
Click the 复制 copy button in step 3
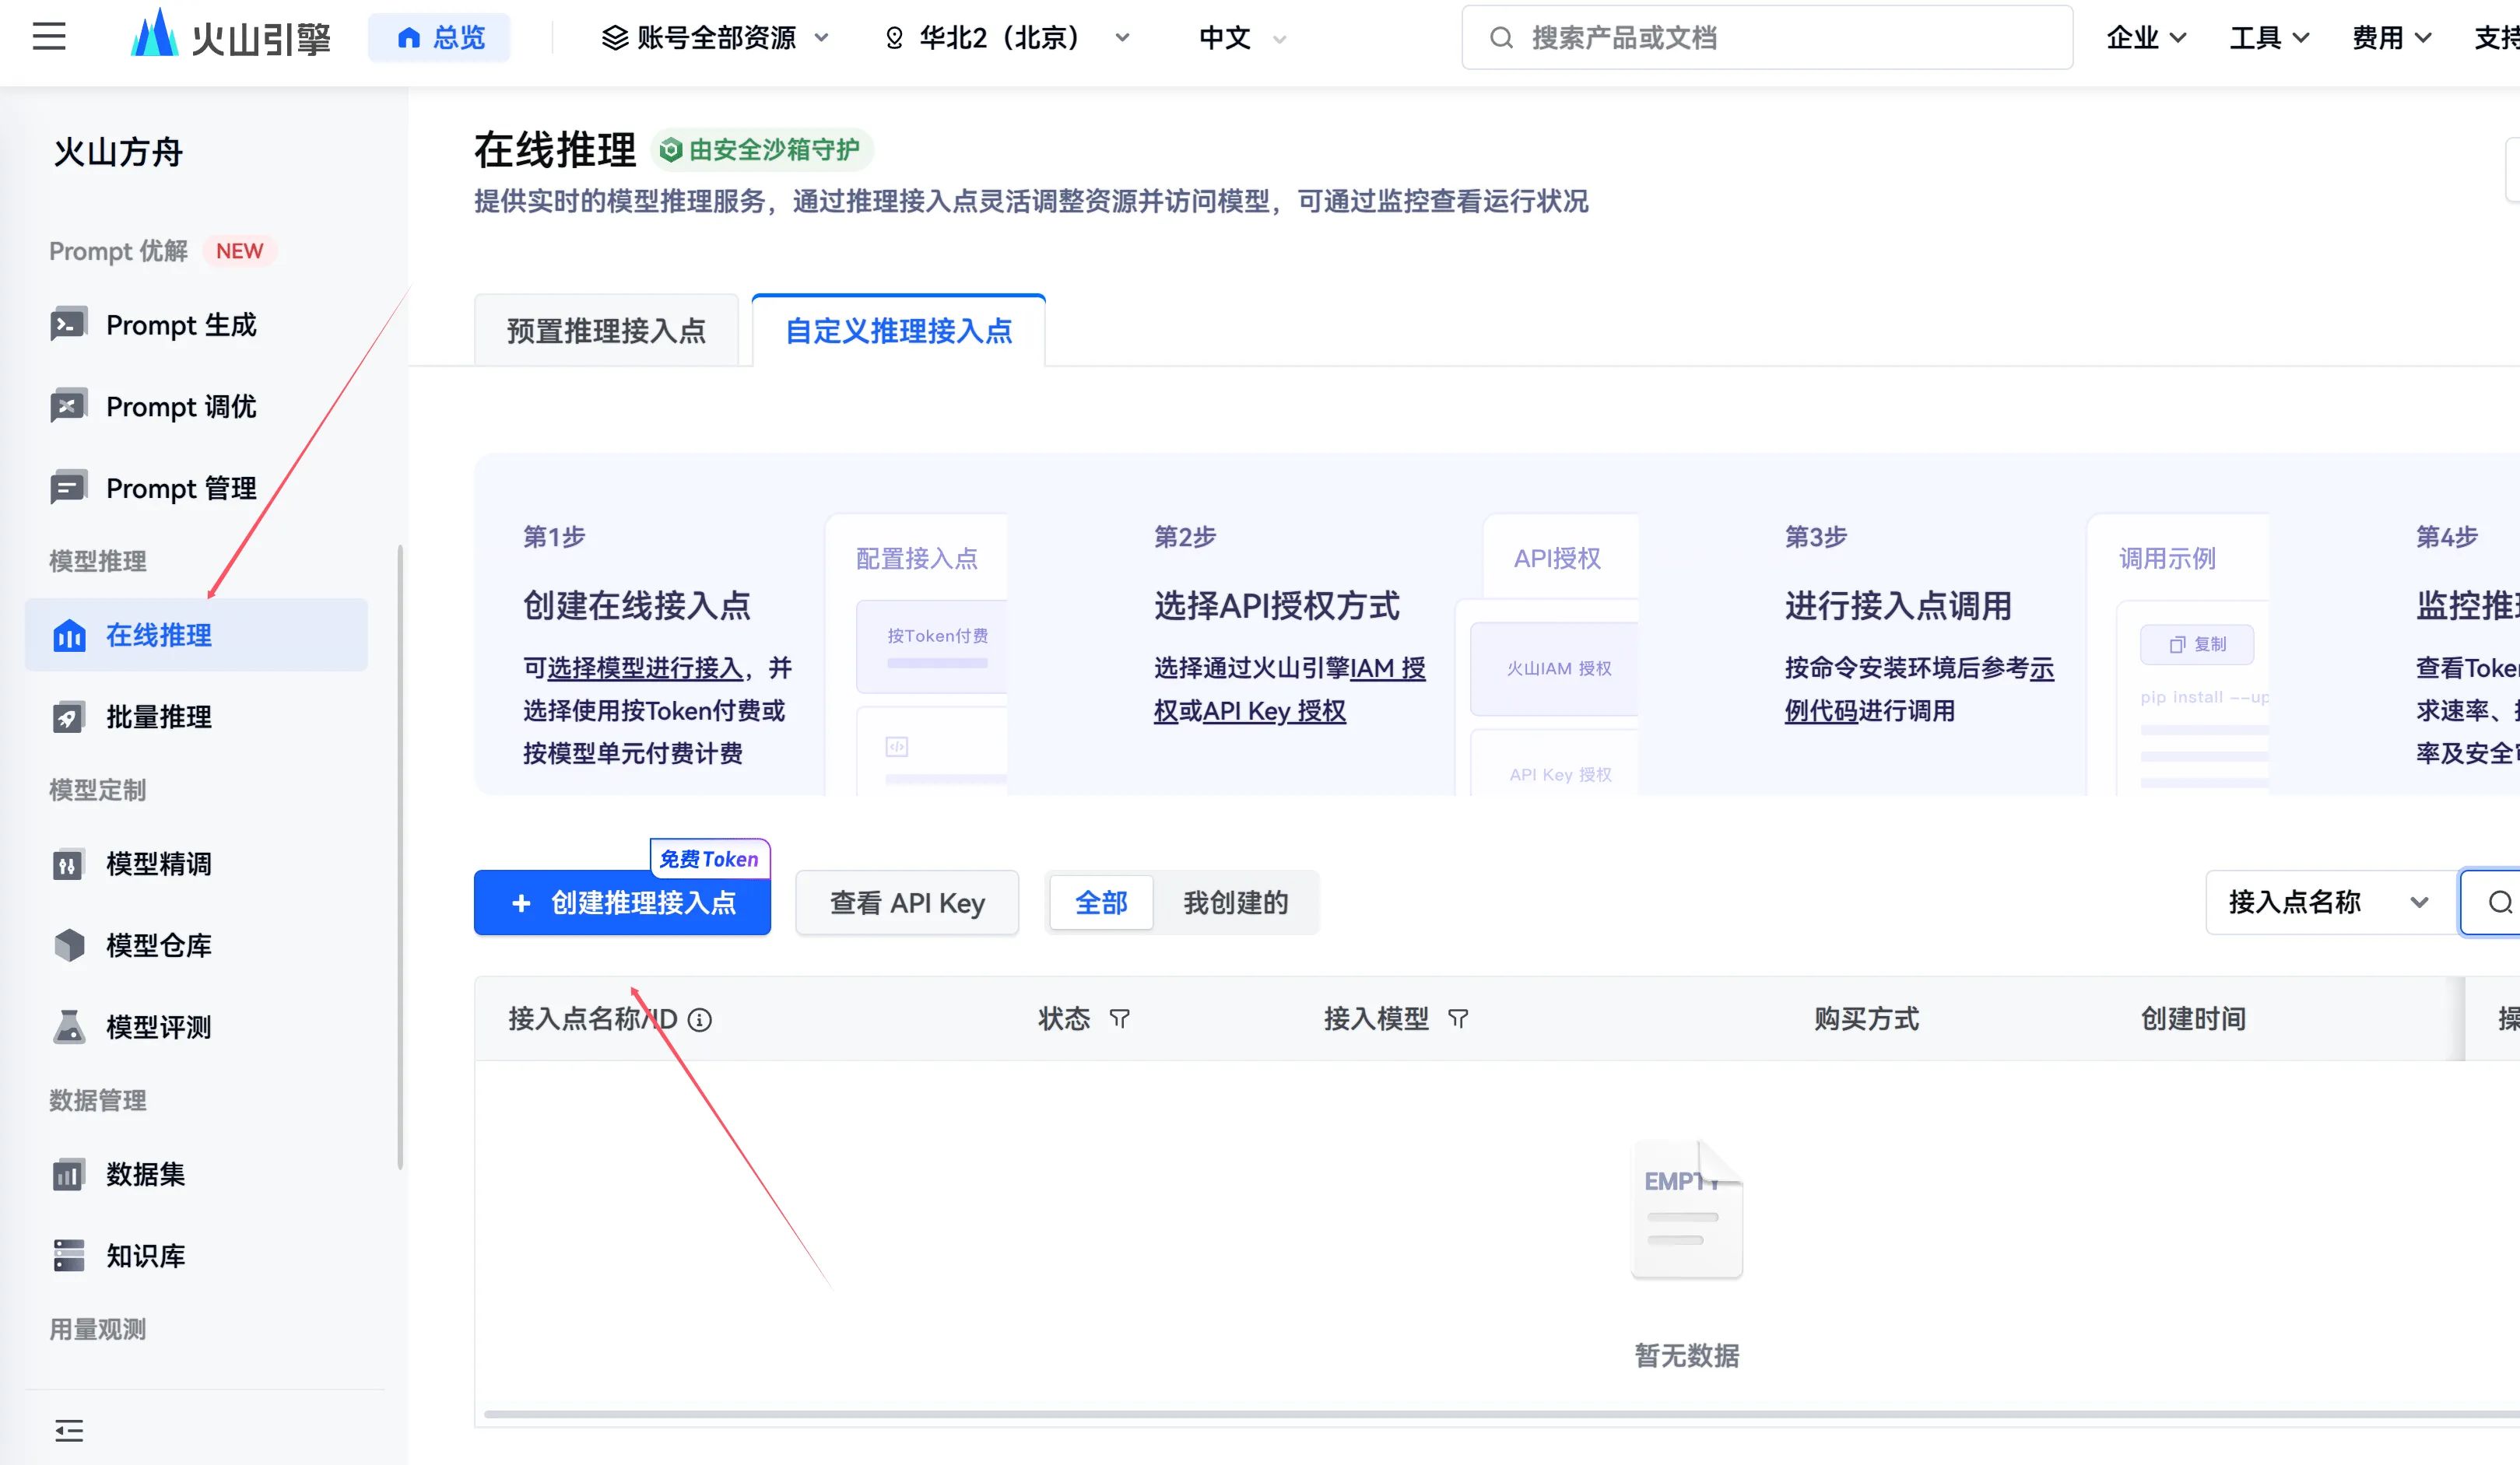point(2197,645)
